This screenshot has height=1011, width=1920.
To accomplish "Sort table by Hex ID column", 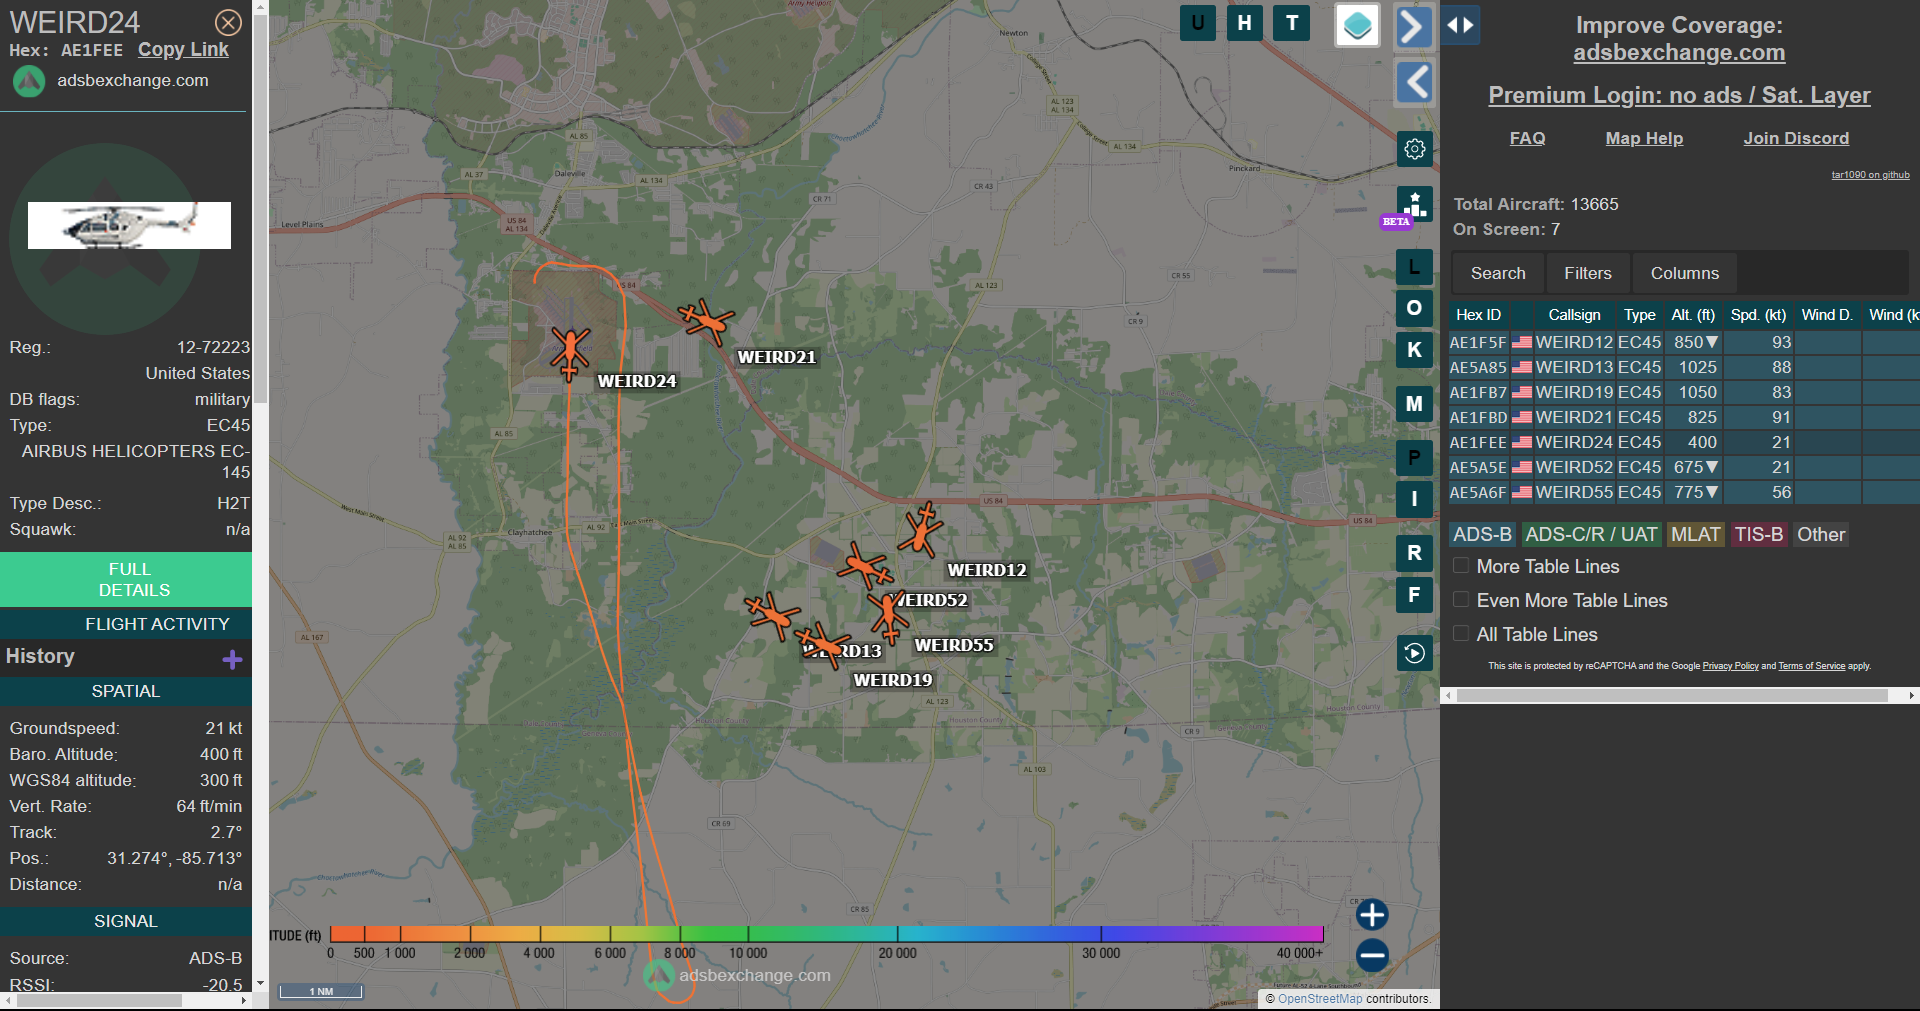I will pyautogui.click(x=1478, y=315).
